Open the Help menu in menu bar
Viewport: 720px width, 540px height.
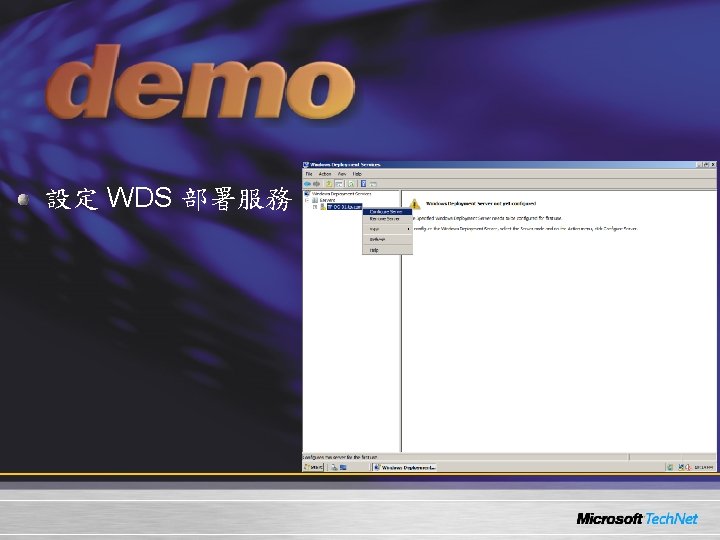pyautogui.click(x=357, y=174)
